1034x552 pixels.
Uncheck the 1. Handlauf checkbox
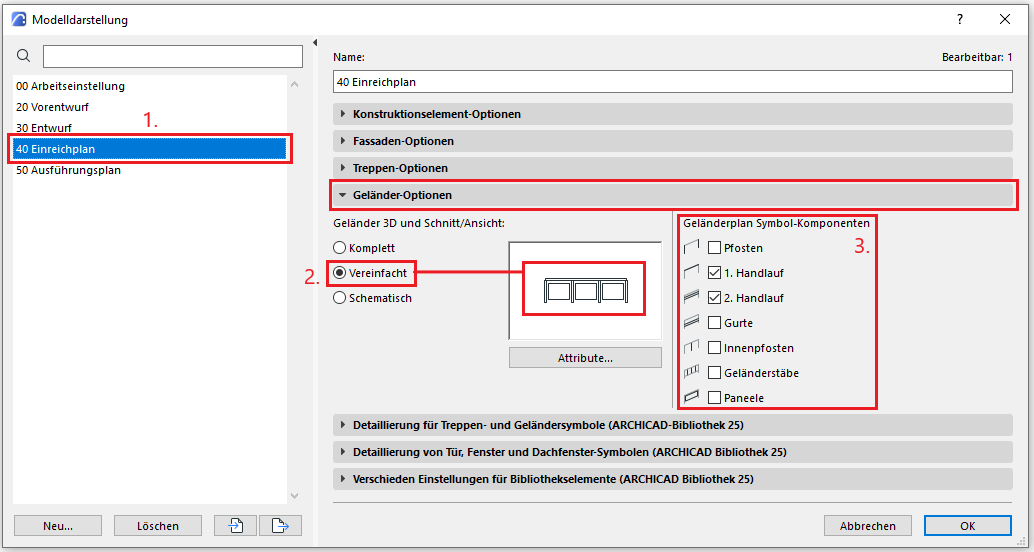(x=714, y=272)
